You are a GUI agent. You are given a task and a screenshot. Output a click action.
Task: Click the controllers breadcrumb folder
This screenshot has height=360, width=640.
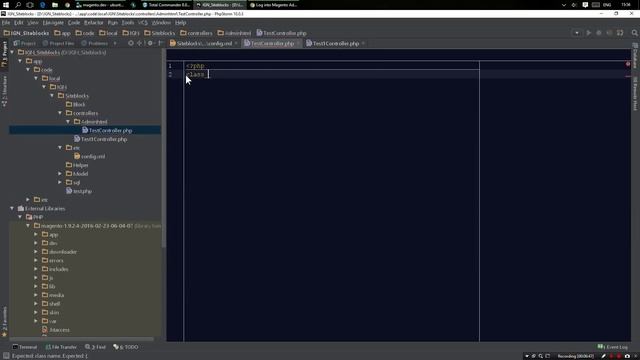tap(196, 33)
